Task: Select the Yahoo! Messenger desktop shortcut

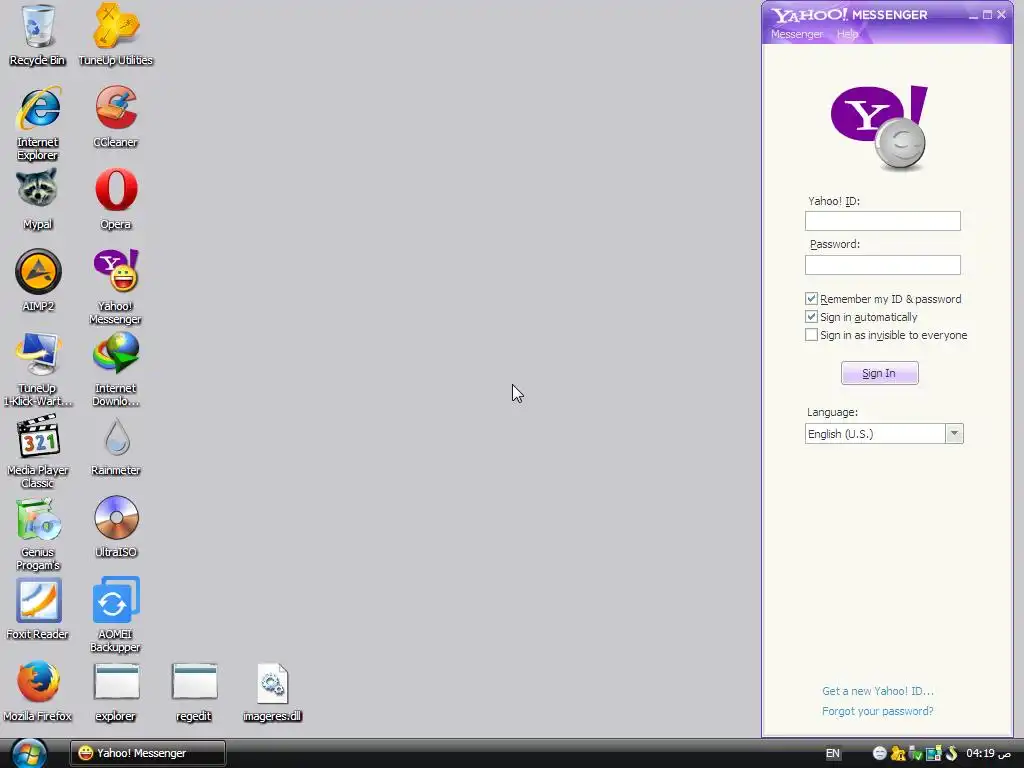Action: [116, 287]
